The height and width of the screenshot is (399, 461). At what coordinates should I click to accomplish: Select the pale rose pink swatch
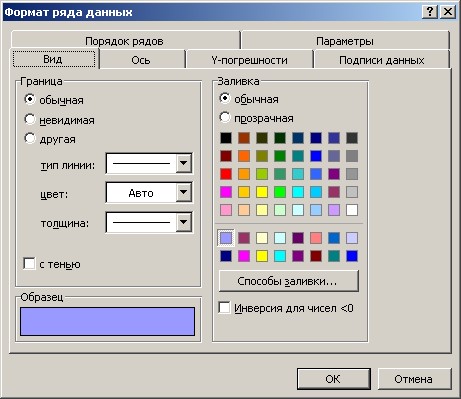coord(226,210)
